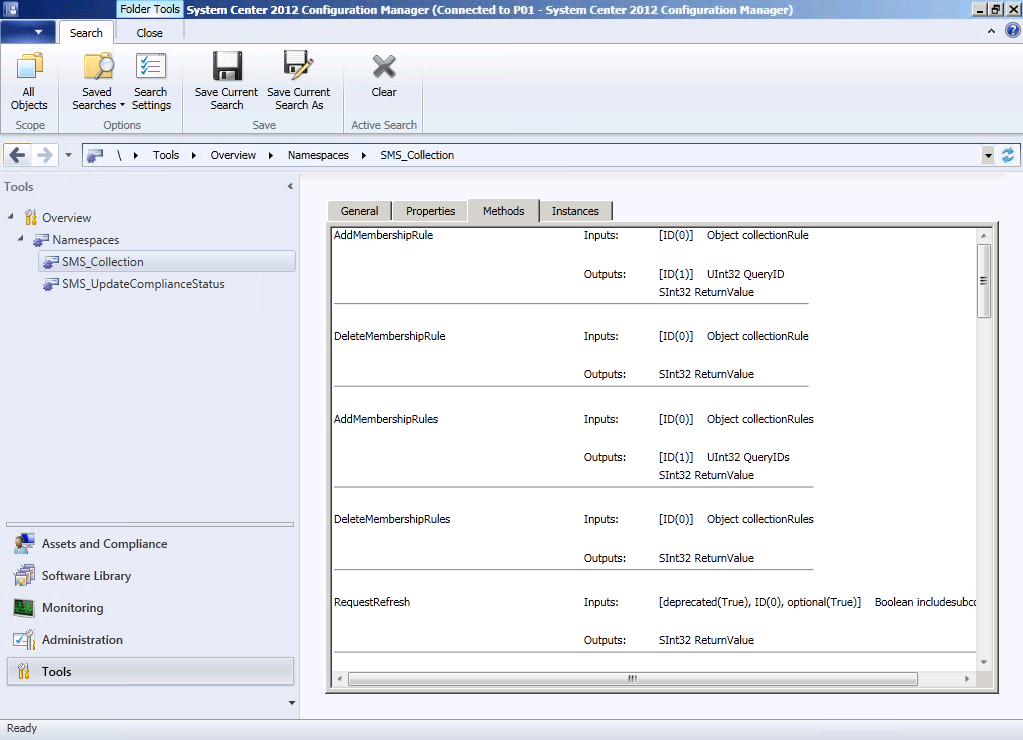
Task: Click scroll down arrow in Methods pane
Action: click(x=983, y=662)
